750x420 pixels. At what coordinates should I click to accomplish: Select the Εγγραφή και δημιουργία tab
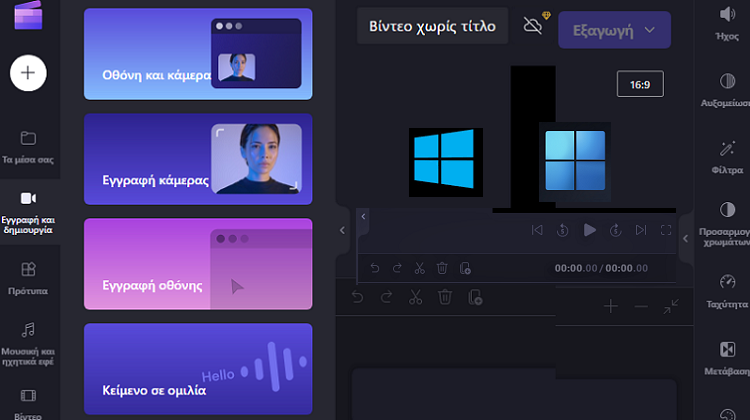pos(28,211)
